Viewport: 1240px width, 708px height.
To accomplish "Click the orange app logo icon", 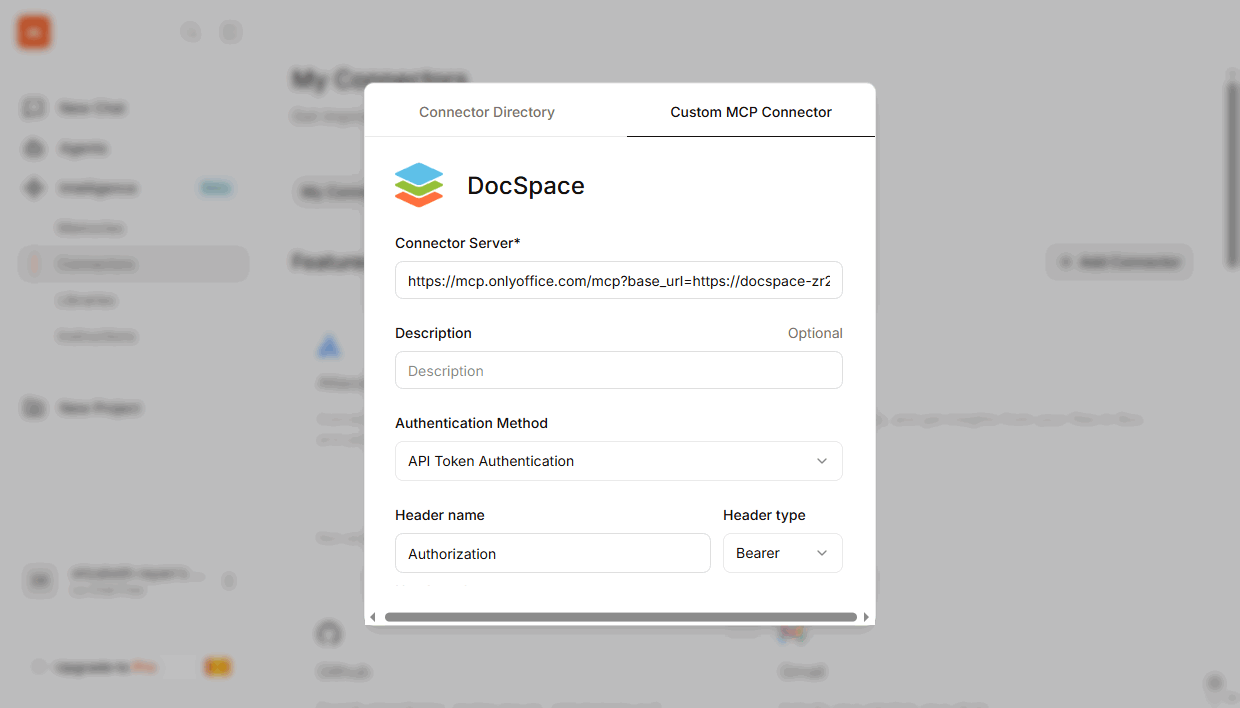I will click(x=33, y=31).
